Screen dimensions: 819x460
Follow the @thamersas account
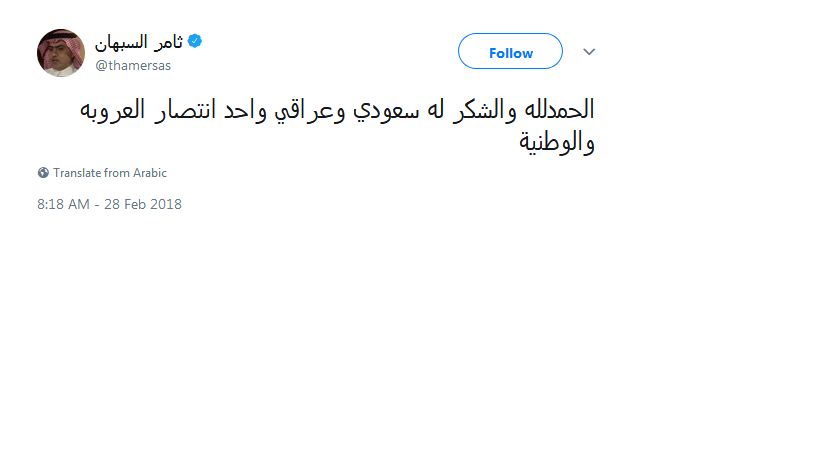click(x=510, y=51)
